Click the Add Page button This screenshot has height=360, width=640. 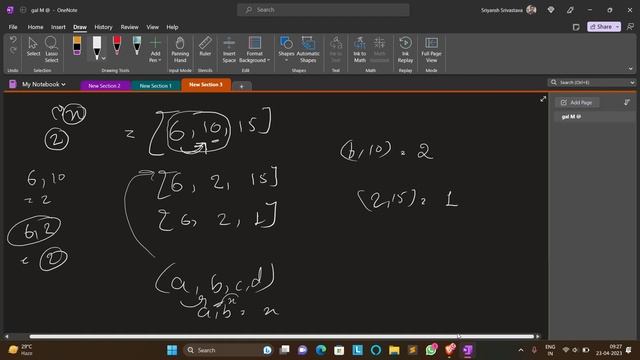[x=576, y=102]
